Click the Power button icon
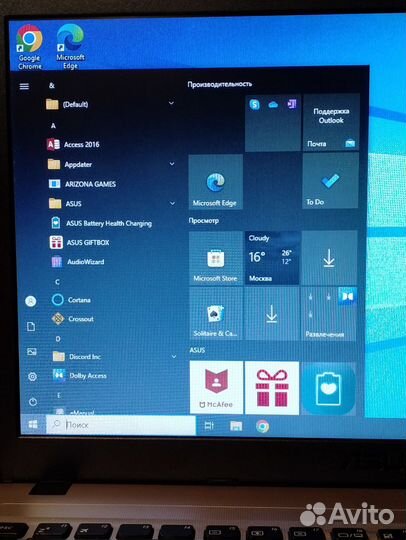The width and height of the screenshot is (406, 540). 33,402
